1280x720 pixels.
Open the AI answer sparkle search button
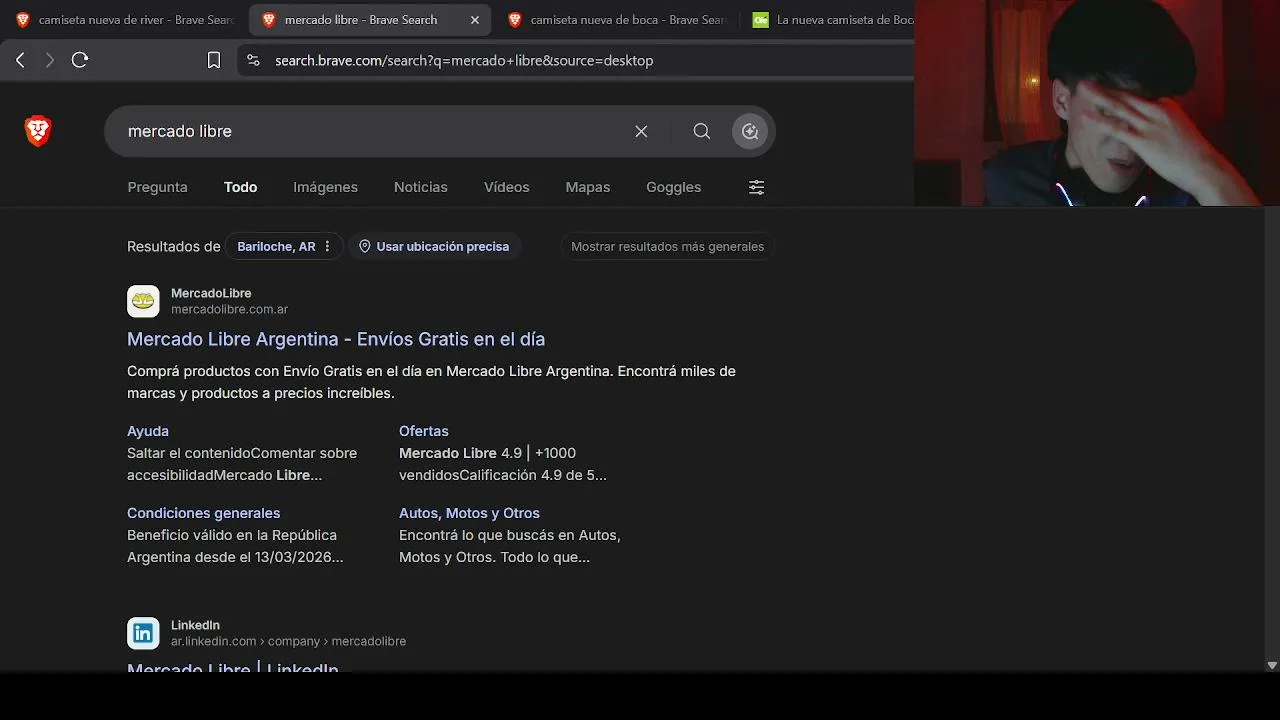[750, 131]
